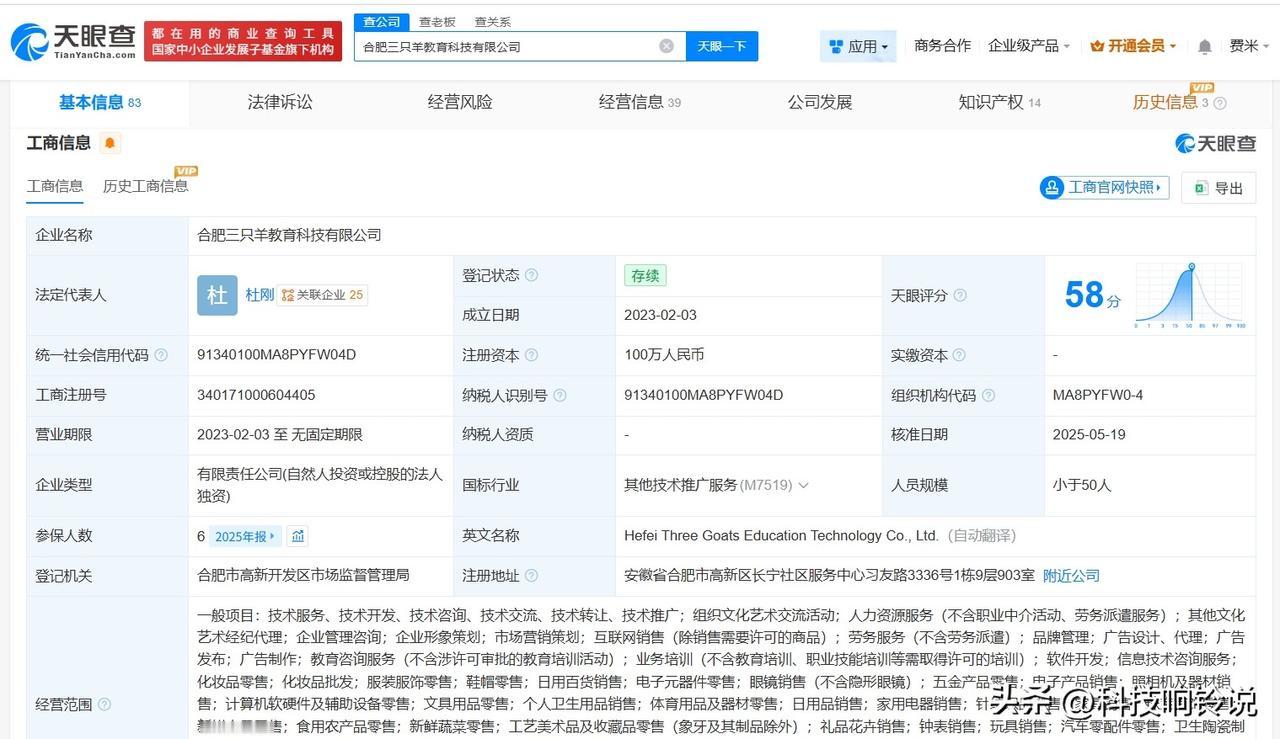This screenshot has height=739, width=1280.
Task: Click the company name 合肥三只羊教育科技有限公司 cell
Action: pyautogui.click(x=289, y=235)
